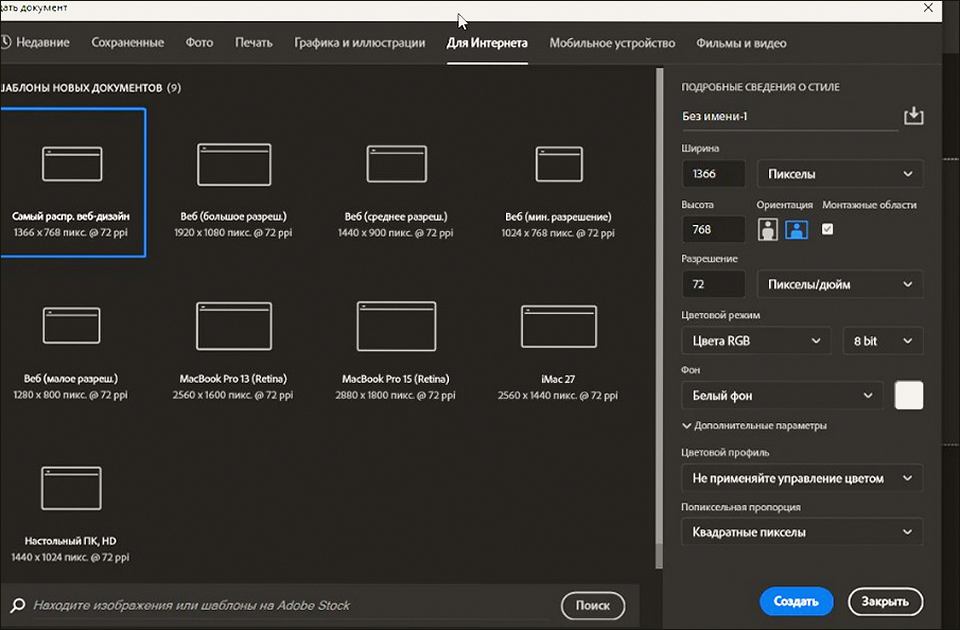Click the white background color swatch
Image resolution: width=960 pixels, height=630 pixels.
[x=909, y=396]
